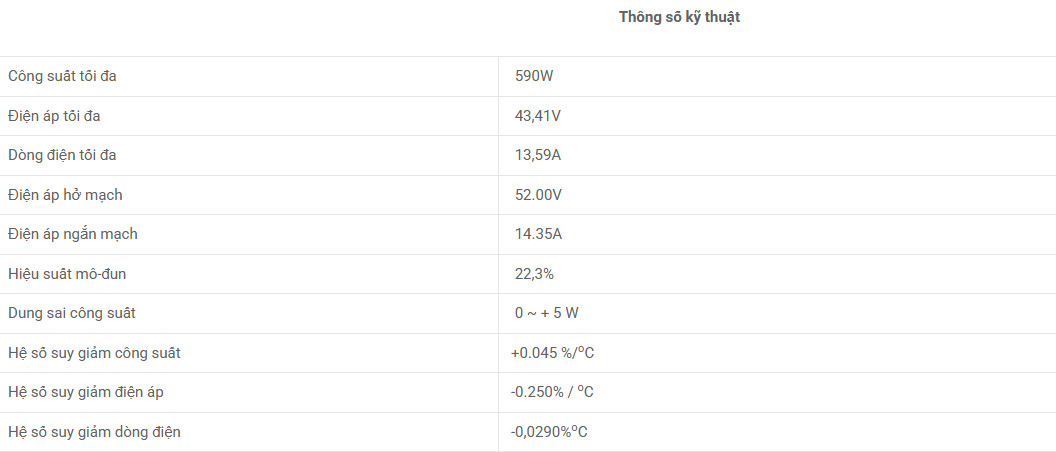The width and height of the screenshot is (1056, 452).
Task: Click the "Thông số kỹ thuật" table header
Action: [679, 17]
